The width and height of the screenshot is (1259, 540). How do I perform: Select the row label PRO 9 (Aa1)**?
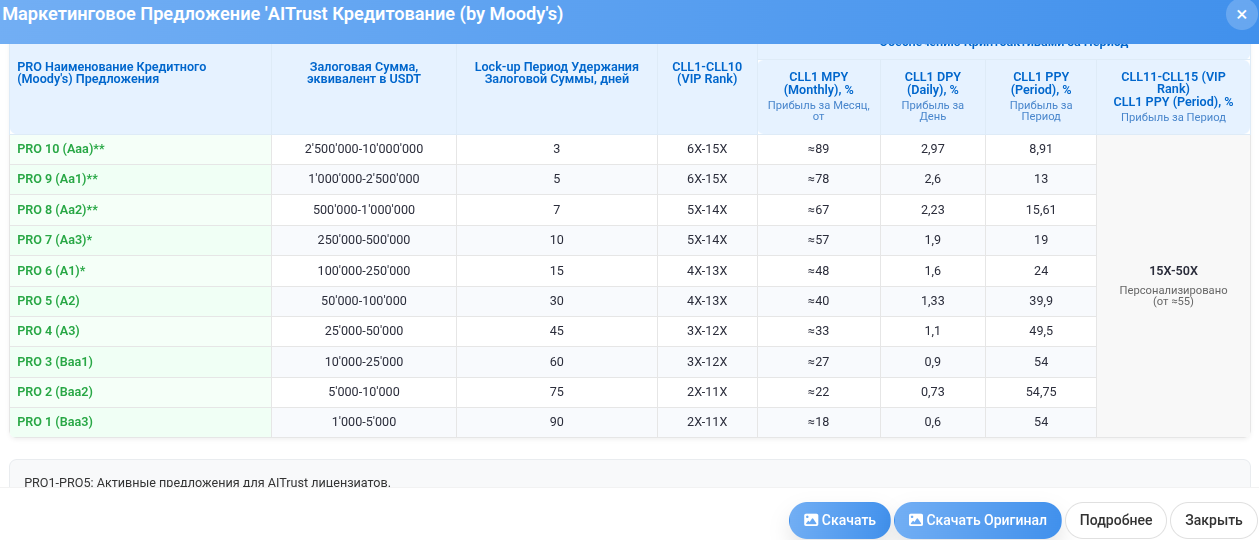coord(57,179)
